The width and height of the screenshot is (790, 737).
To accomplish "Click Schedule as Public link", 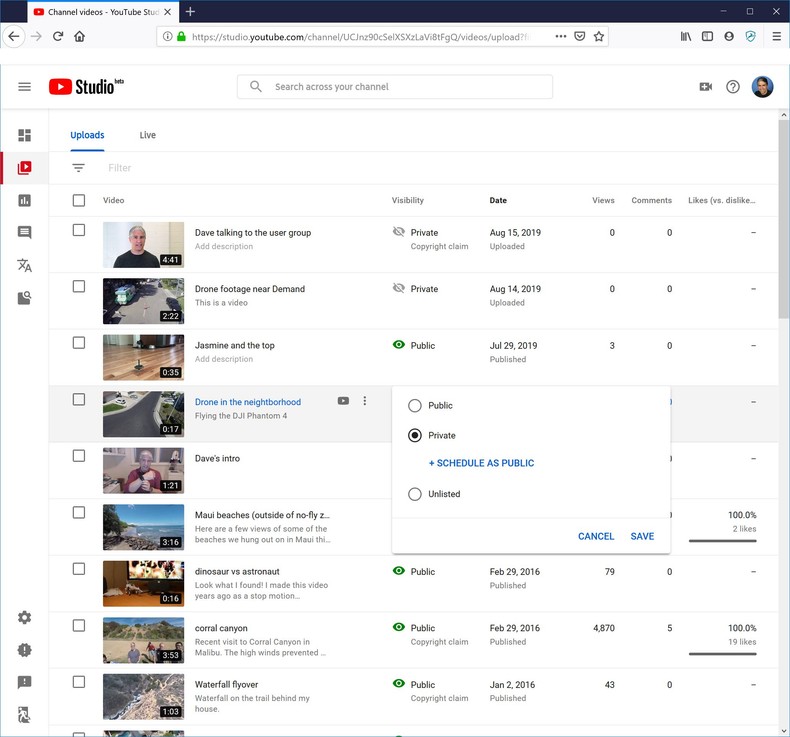I will [x=481, y=464].
